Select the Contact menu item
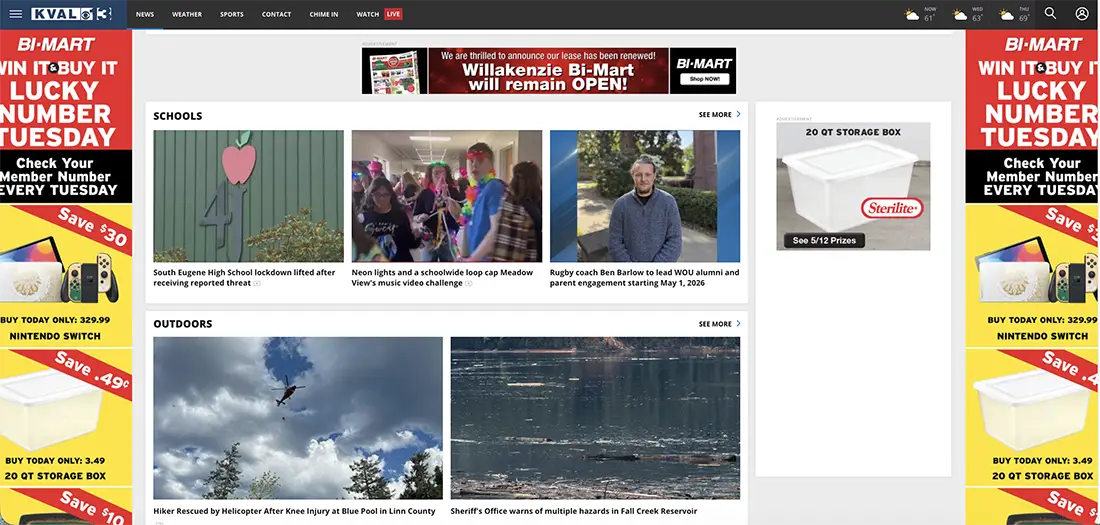Screen dimensions: 1100x525 point(276,14)
